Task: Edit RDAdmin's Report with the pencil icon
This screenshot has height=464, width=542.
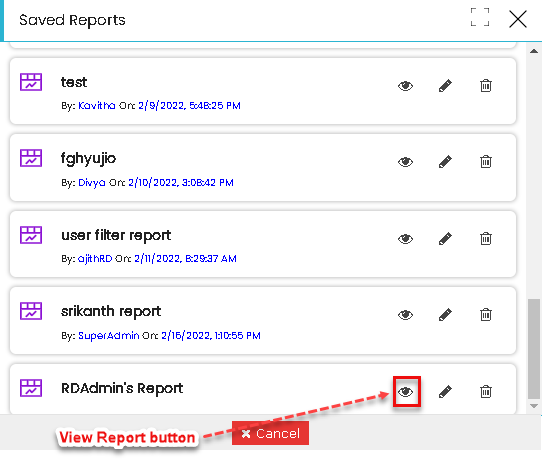Action: click(445, 392)
